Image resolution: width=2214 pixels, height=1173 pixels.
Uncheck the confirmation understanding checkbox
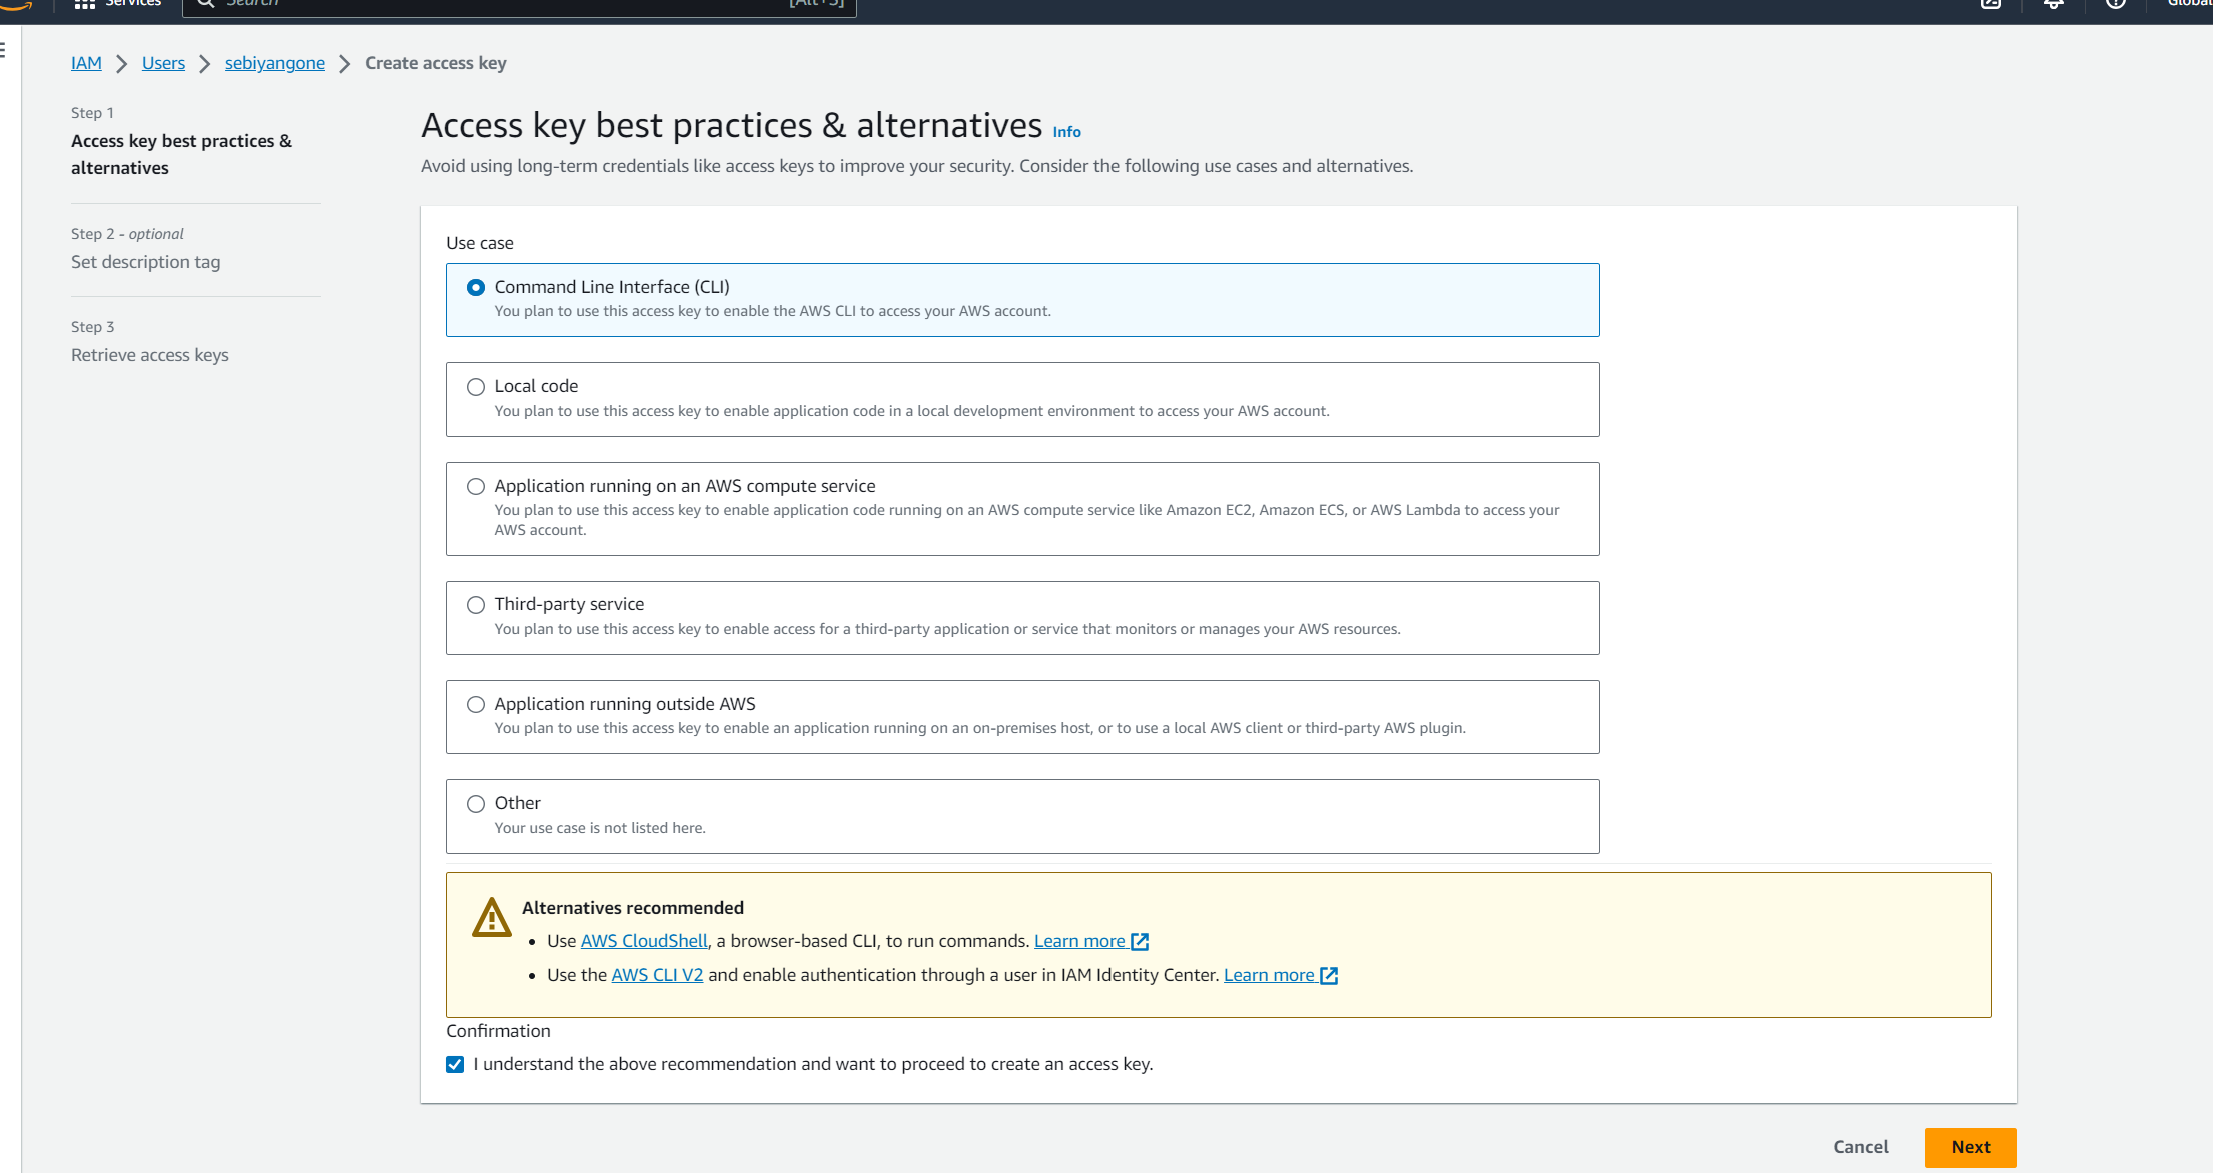pyautogui.click(x=455, y=1064)
